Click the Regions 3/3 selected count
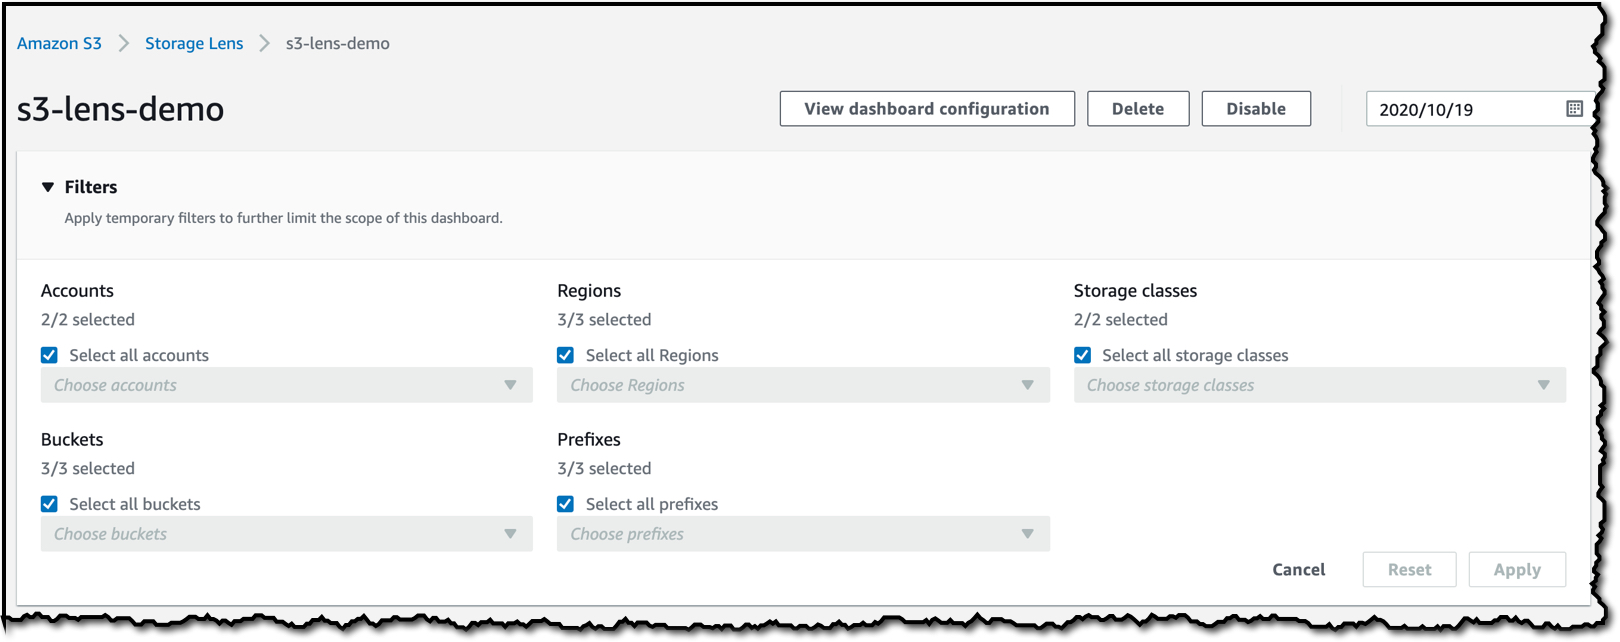This screenshot has height=642, width=1620. (x=604, y=320)
